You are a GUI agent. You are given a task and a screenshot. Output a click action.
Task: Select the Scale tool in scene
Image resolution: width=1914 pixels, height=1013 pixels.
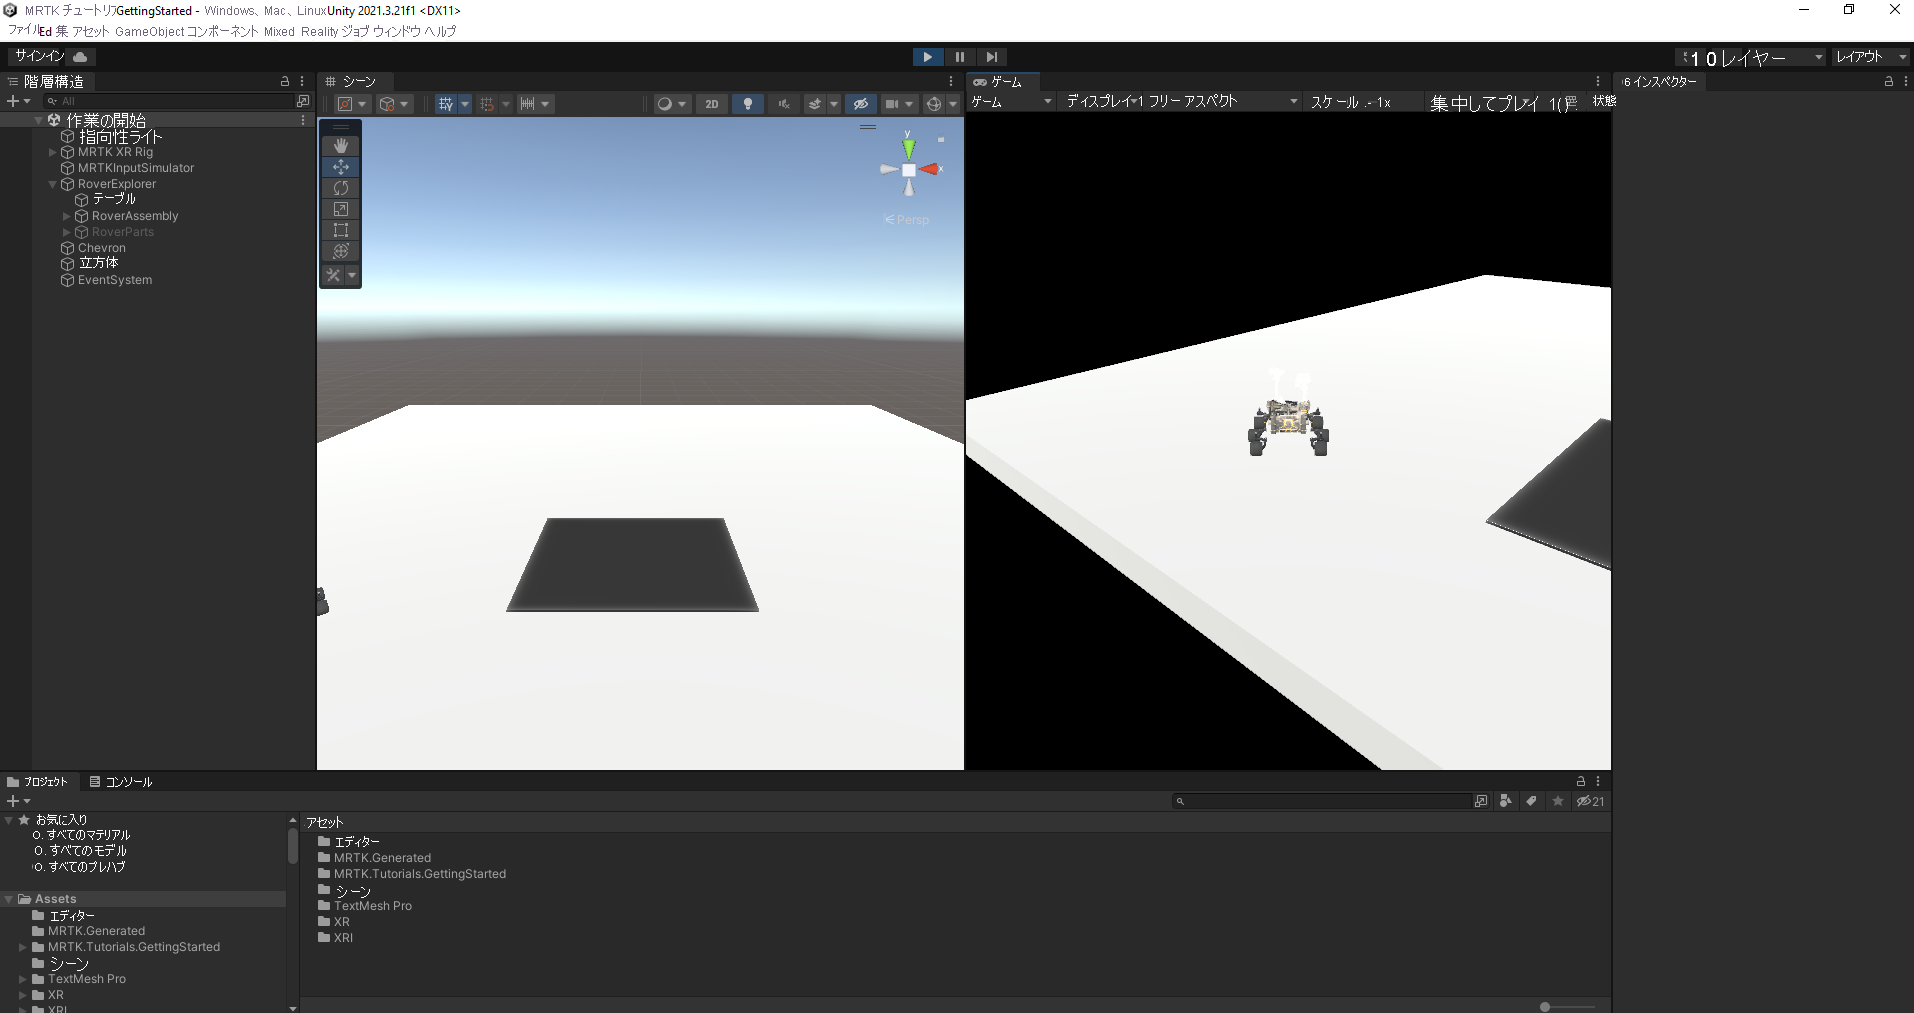[x=340, y=209]
